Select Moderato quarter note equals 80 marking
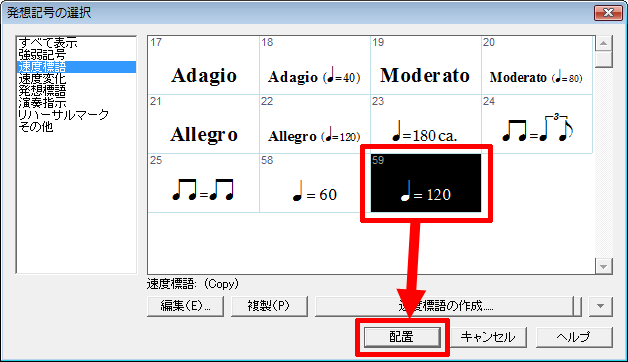The image size is (628, 362). click(x=537, y=65)
